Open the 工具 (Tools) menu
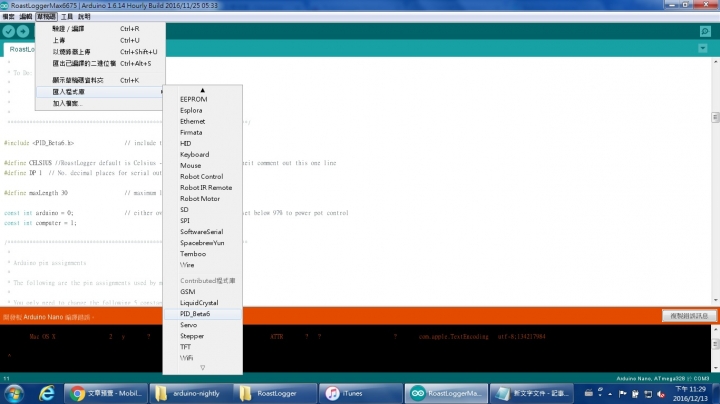 (x=67, y=17)
